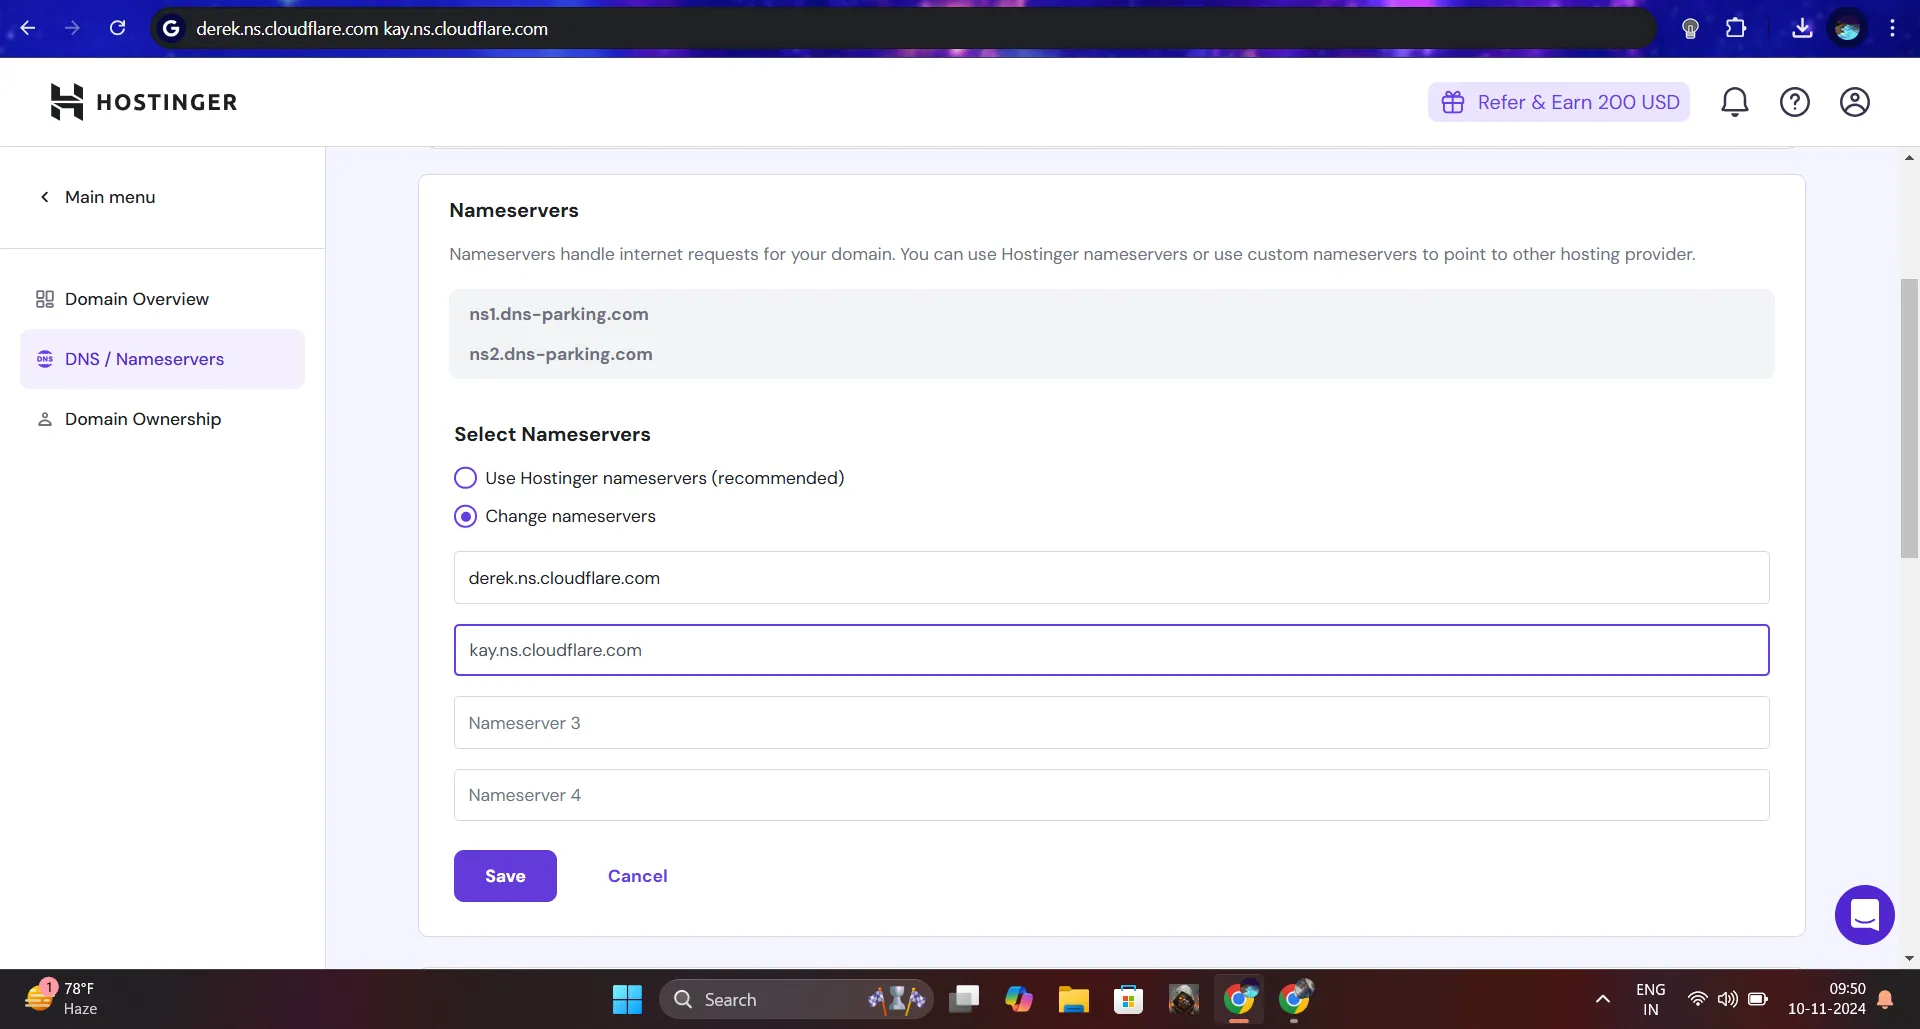Open the first Chrome taskbar icon
Viewport: 1920px width, 1029px height.
click(1239, 999)
